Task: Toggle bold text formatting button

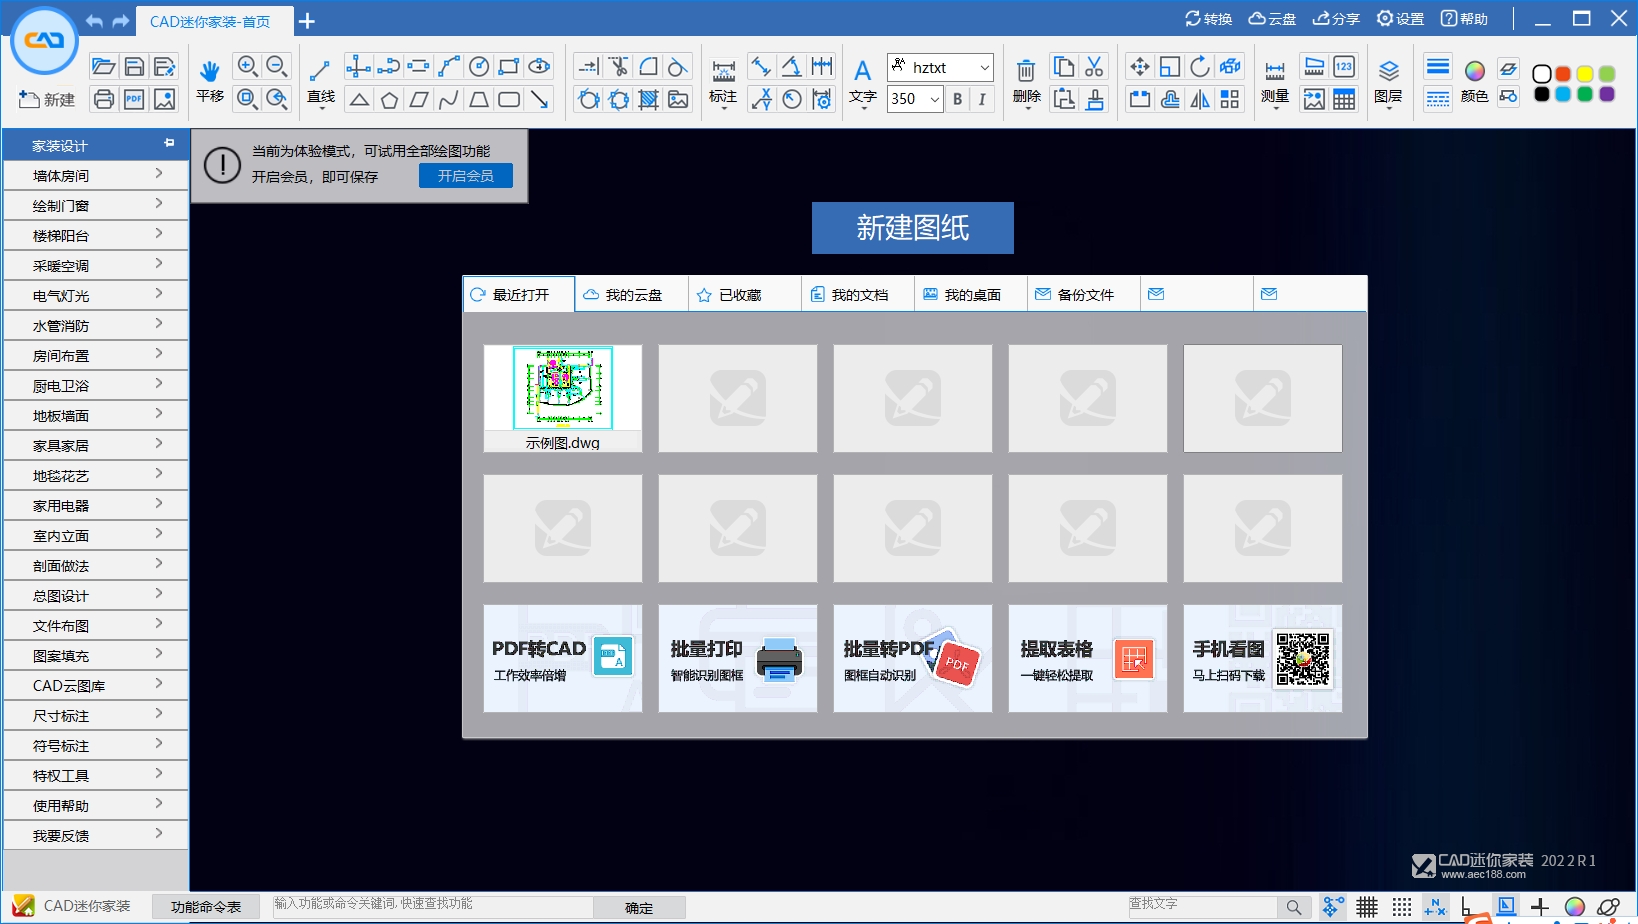Action: [957, 99]
